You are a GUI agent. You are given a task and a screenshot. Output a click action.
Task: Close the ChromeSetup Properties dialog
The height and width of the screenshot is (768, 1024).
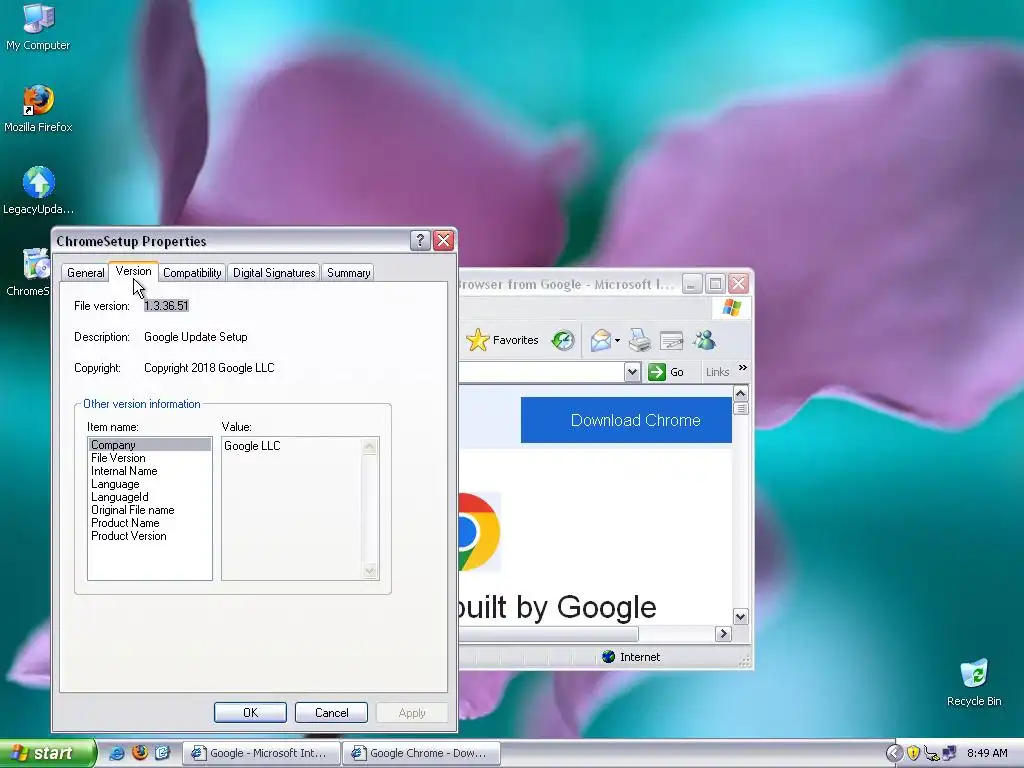(x=443, y=240)
